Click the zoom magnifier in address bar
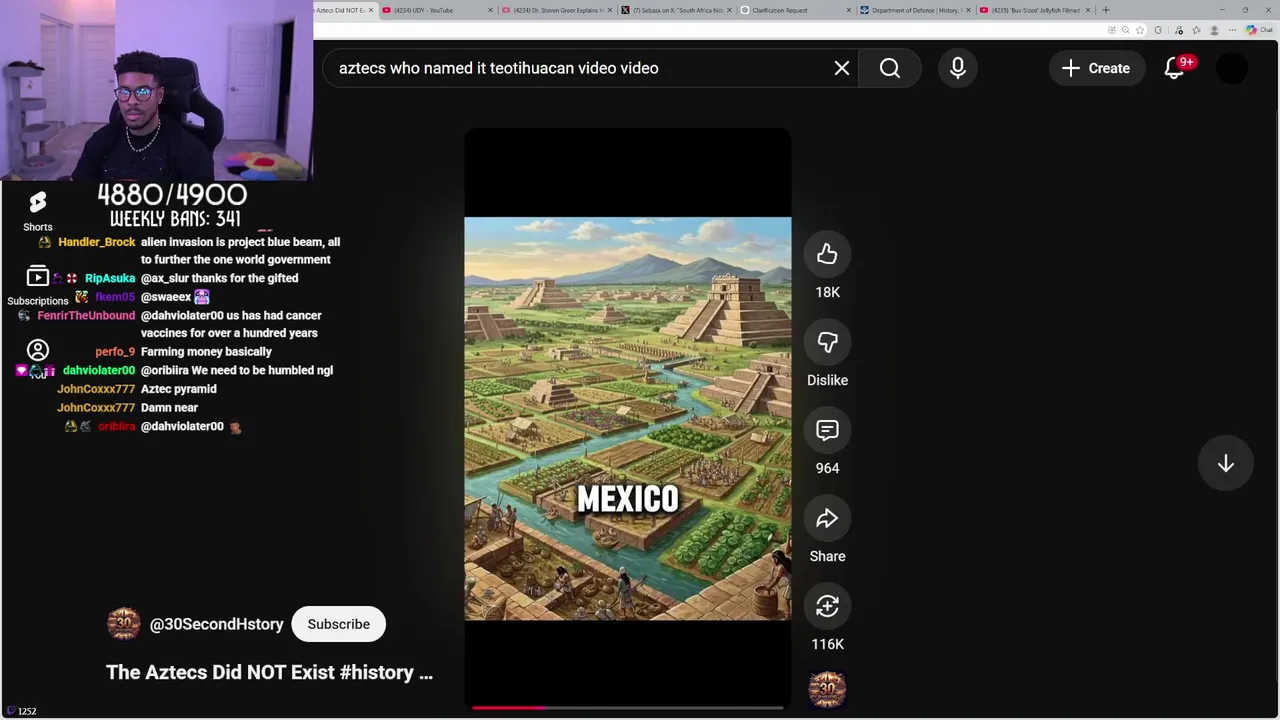1280x720 pixels. coord(1125,30)
